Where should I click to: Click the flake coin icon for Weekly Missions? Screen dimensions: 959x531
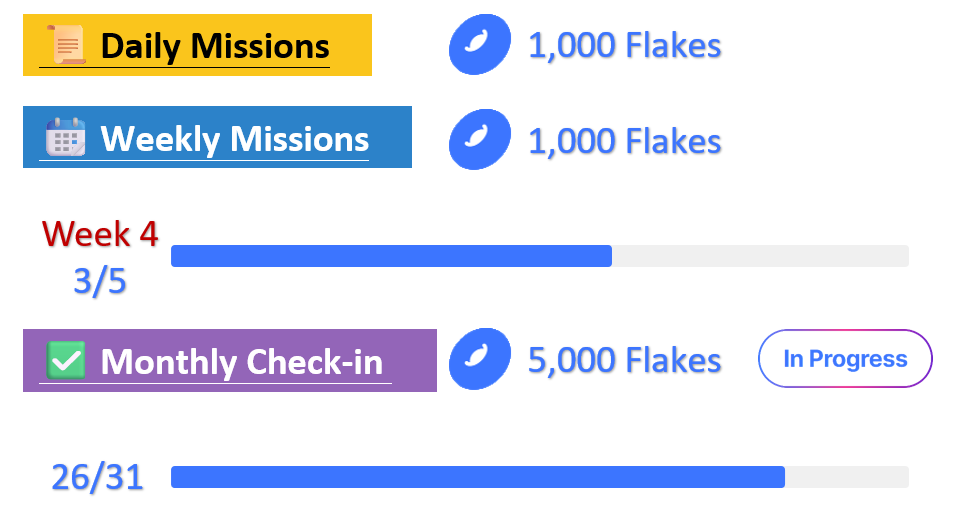pyautogui.click(x=480, y=139)
